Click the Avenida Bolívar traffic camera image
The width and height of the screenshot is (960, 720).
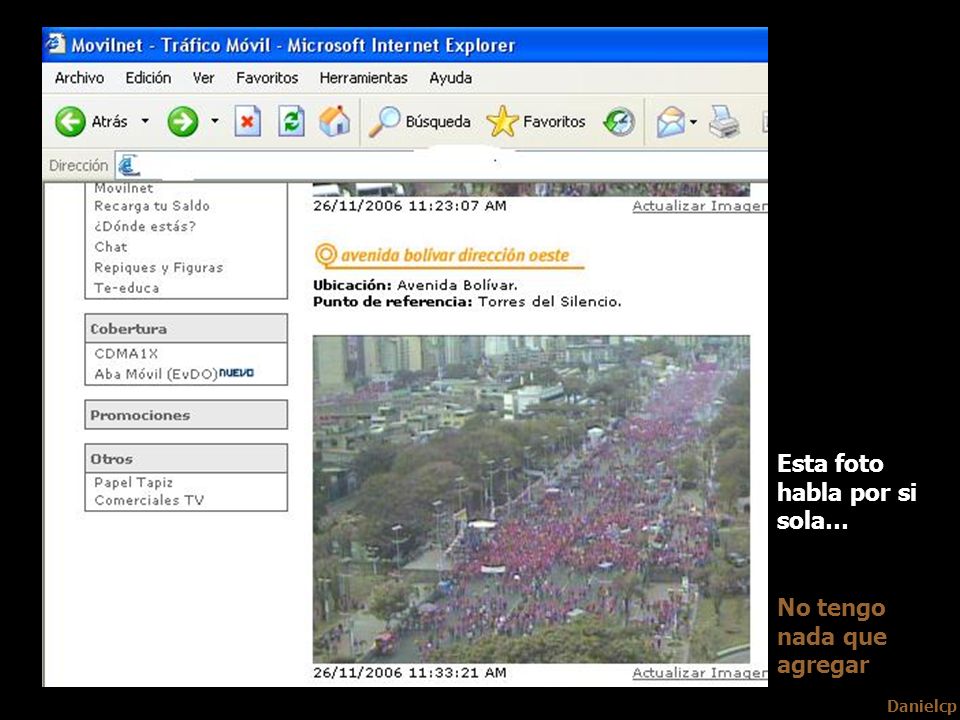pos(531,499)
